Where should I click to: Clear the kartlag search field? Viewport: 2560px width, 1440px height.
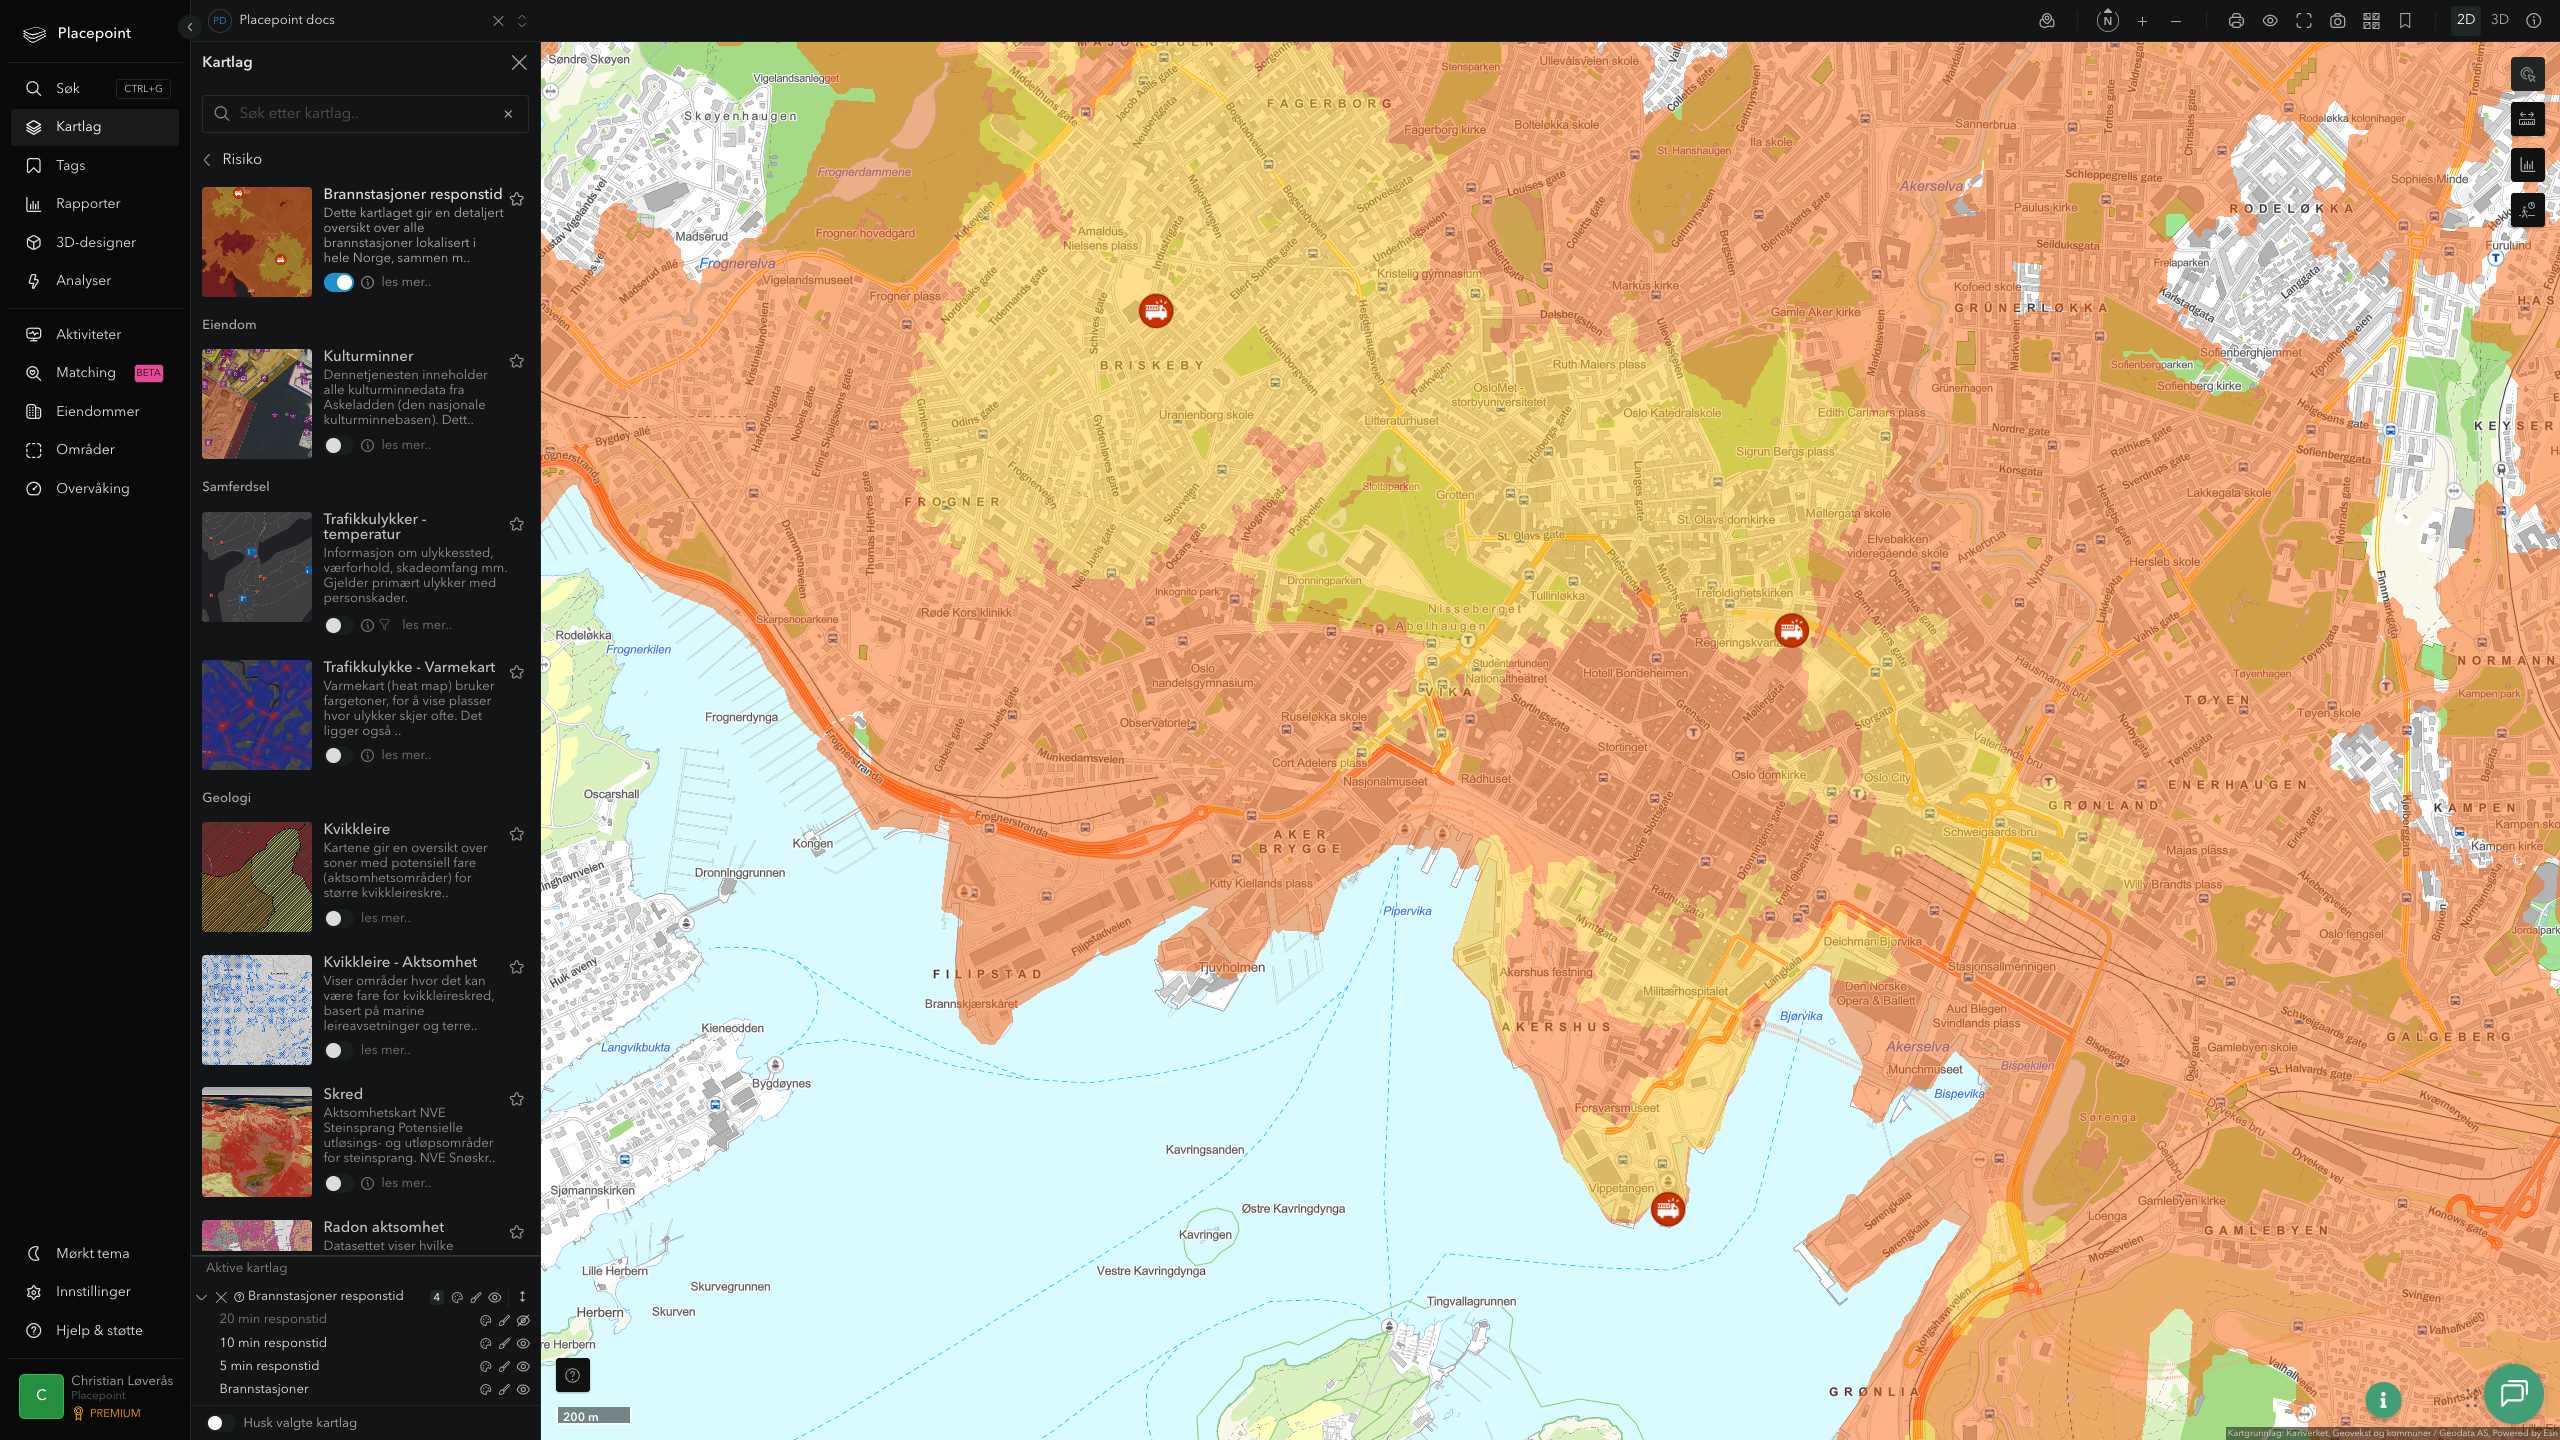click(x=508, y=114)
